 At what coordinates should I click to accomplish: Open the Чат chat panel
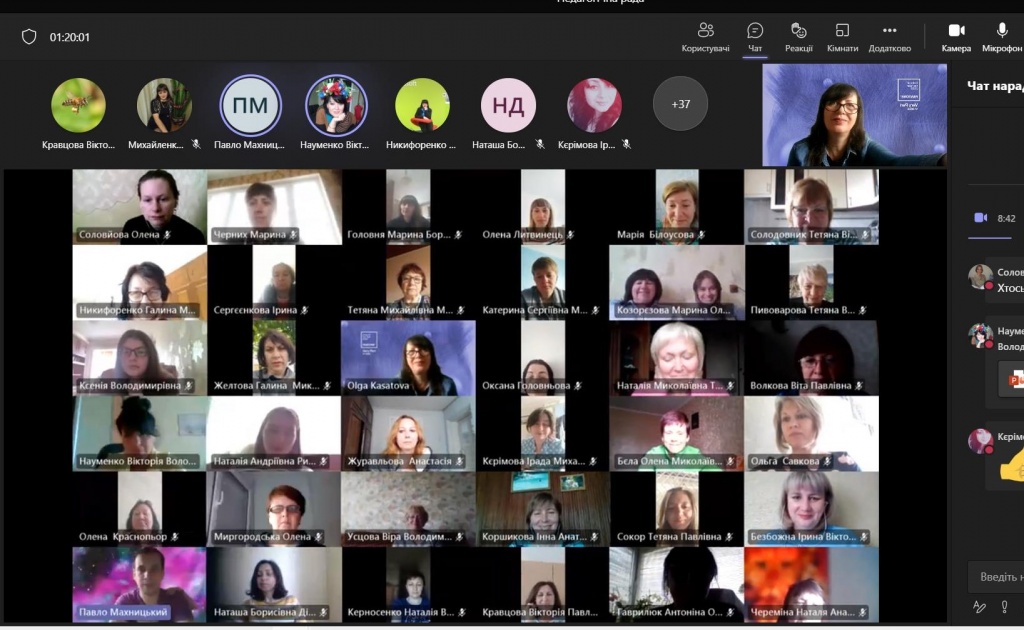tap(755, 37)
